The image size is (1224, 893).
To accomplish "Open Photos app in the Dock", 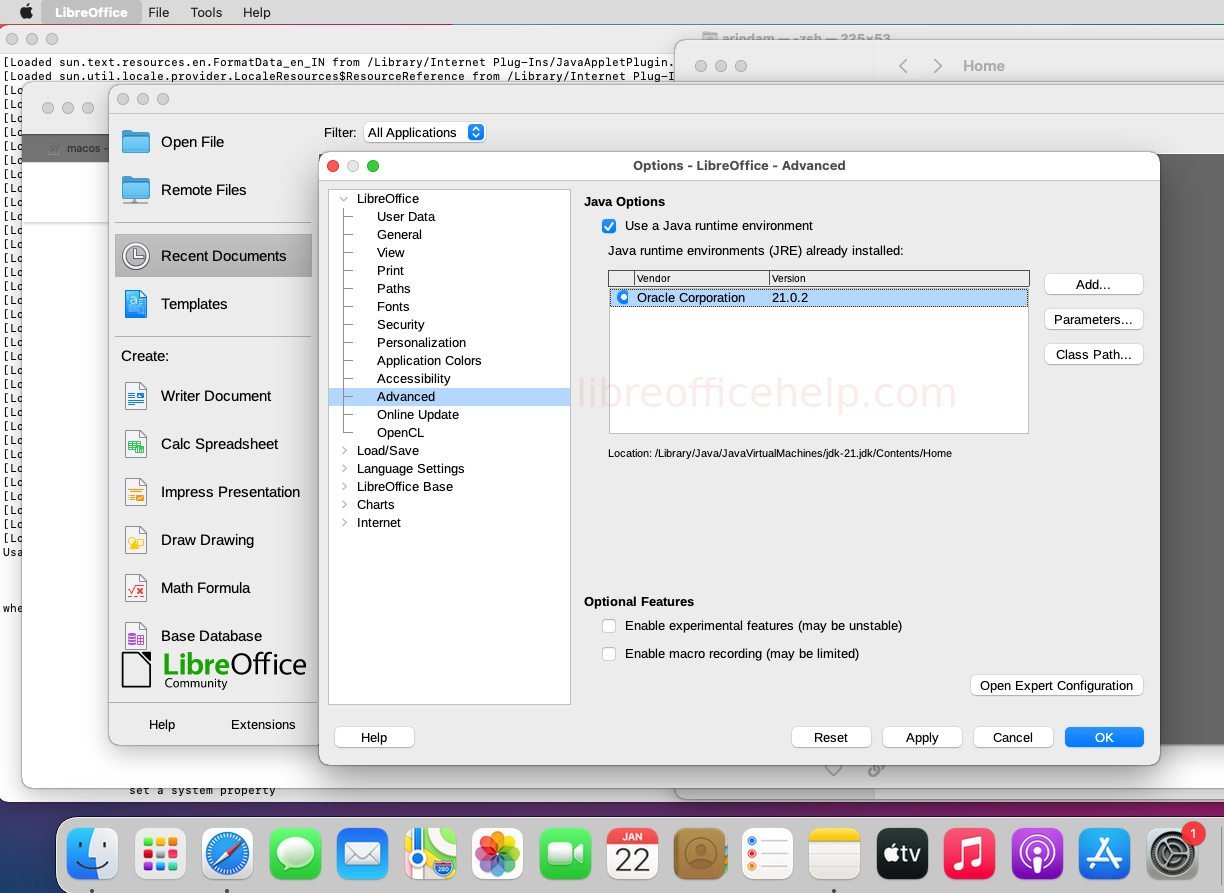I will pyautogui.click(x=498, y=855).
